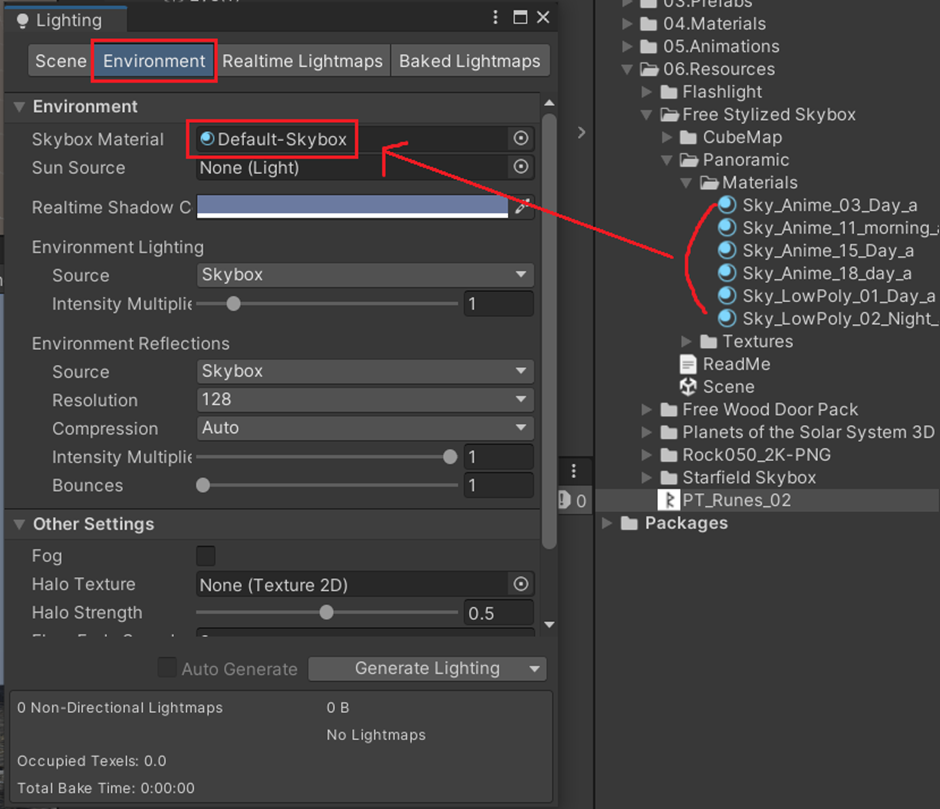Screen dimensions: 940x809
Task: Click the scroll down arrow in Lighting panel
Action: [x=549, y=625]
